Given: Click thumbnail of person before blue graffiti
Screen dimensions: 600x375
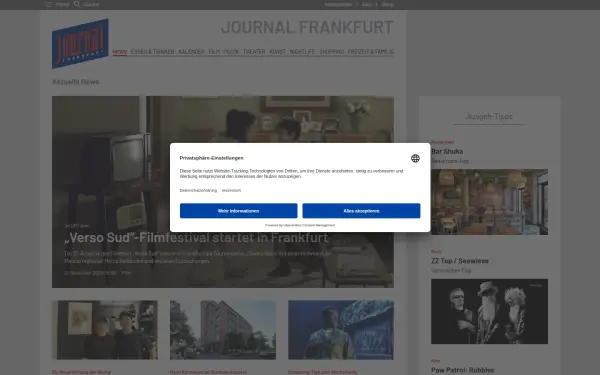Looking at the screenshot, I should (x=341, y=330).
